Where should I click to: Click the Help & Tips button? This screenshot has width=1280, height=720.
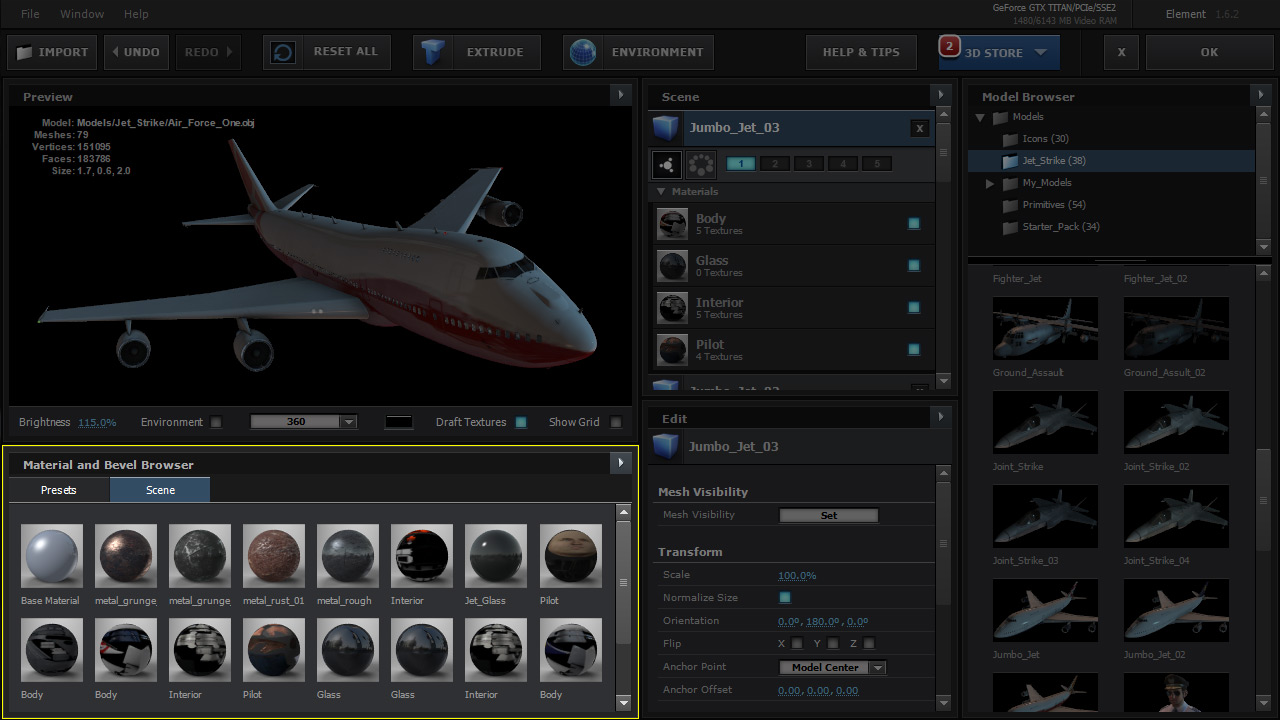point(861,52)
